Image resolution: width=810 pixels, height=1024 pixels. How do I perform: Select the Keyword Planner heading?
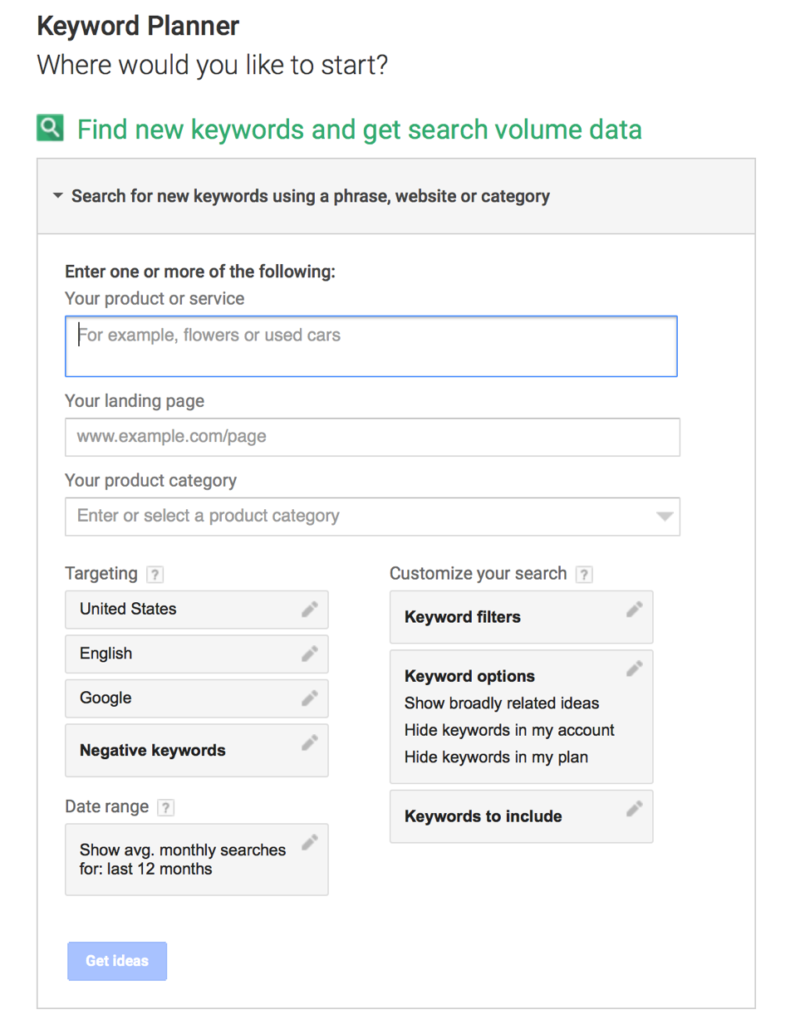[137, 26]
